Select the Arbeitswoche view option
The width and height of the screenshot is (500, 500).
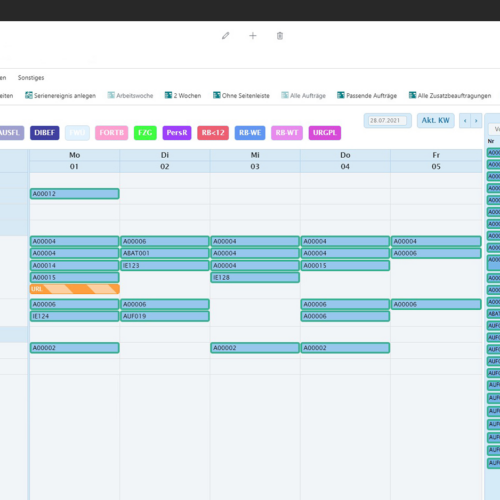click(130, 96)
